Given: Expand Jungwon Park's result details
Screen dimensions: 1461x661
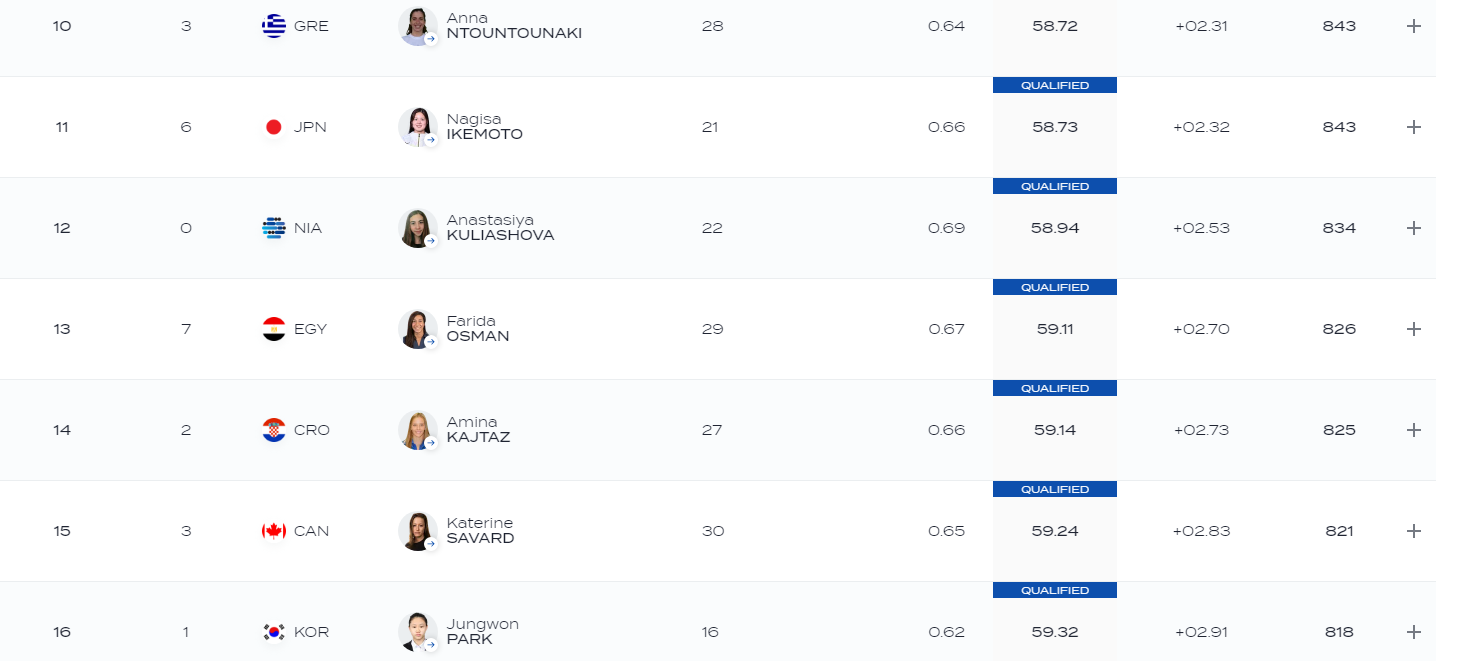Looking at the screenshot, I should [1413, 632].
